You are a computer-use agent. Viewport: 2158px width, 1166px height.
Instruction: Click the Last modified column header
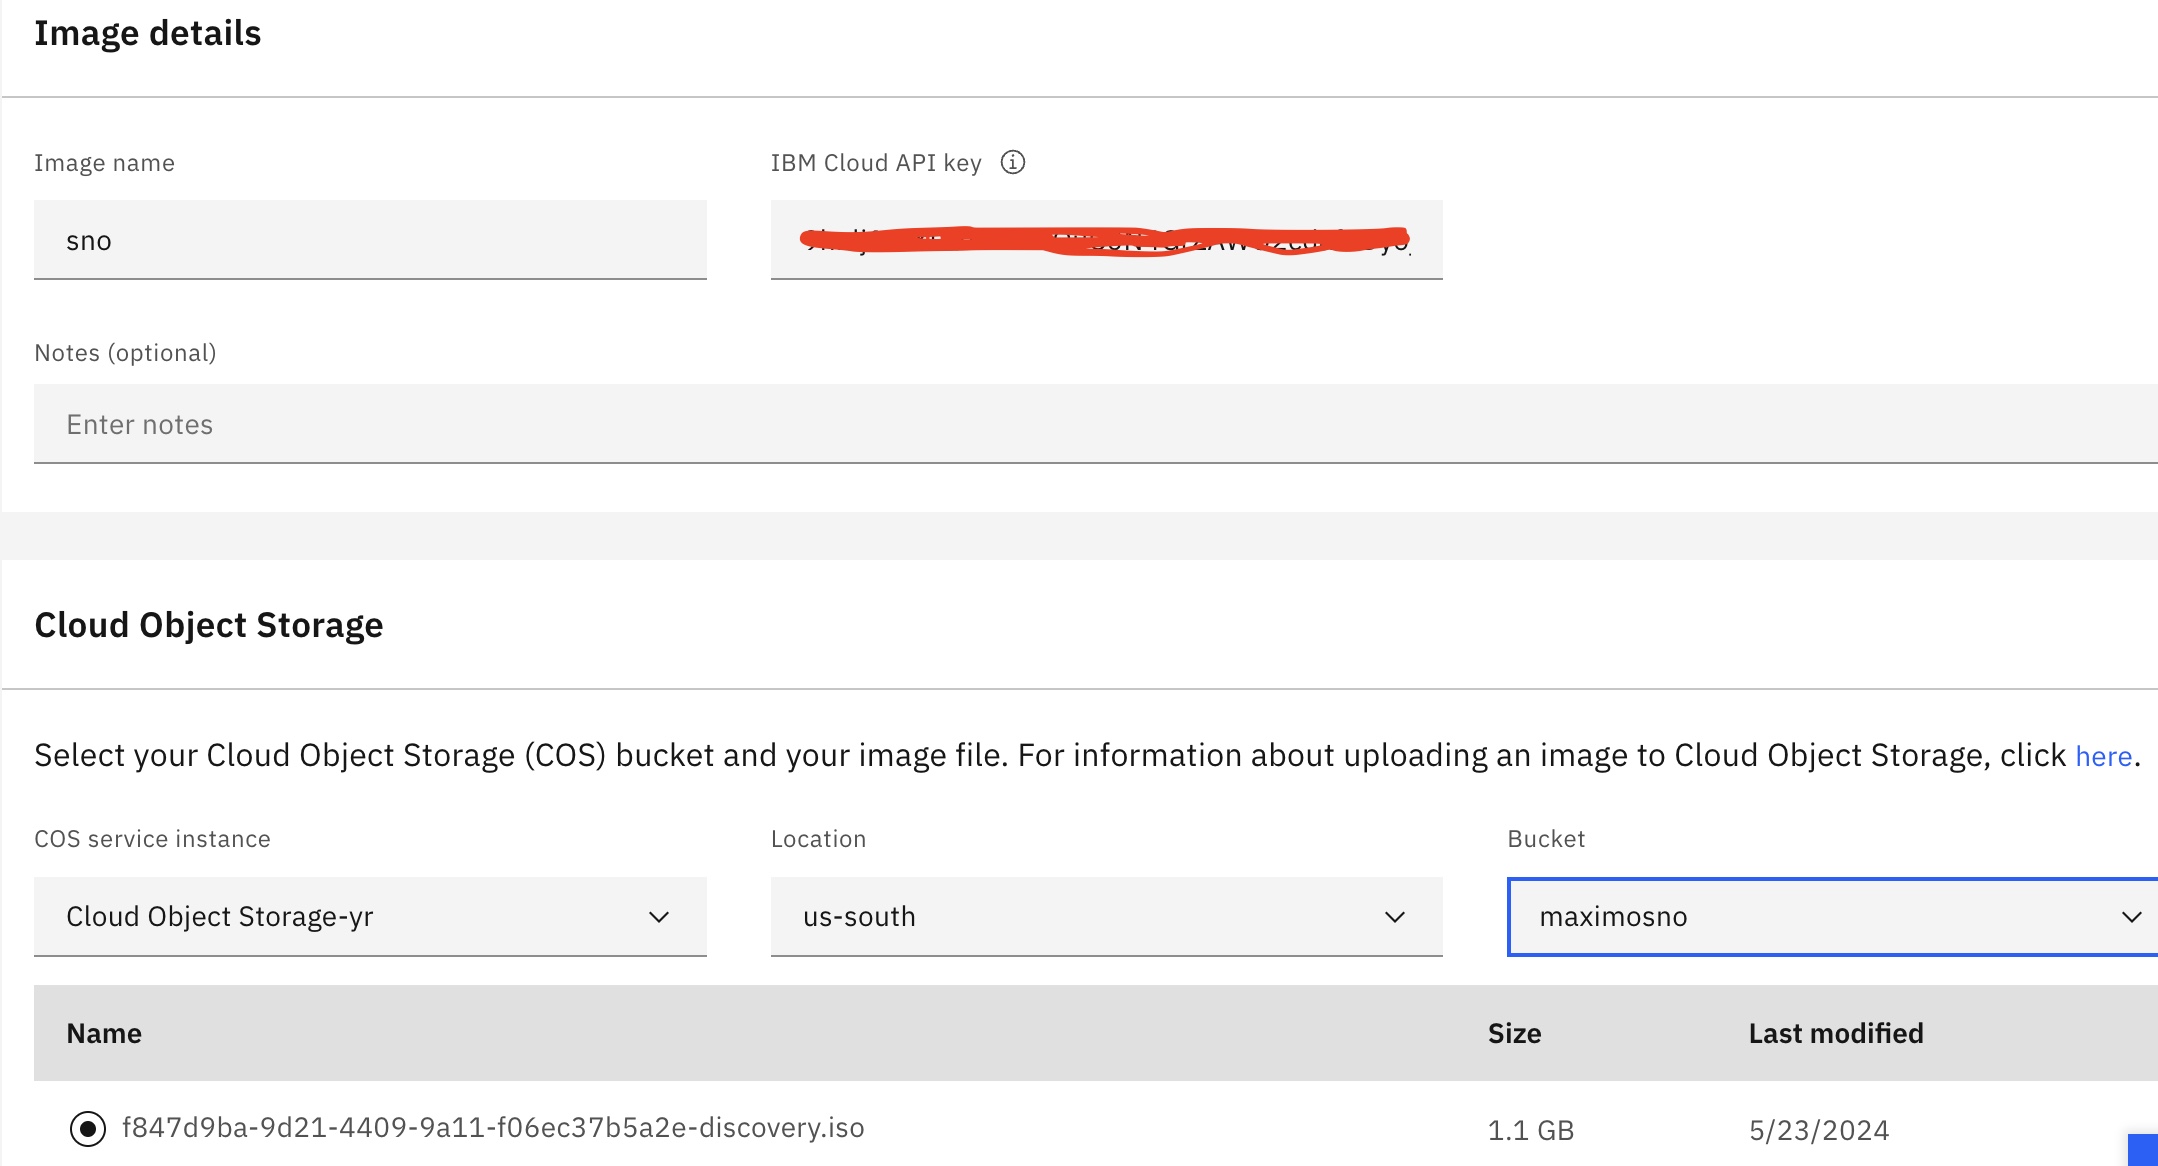pos(1835,1033)
